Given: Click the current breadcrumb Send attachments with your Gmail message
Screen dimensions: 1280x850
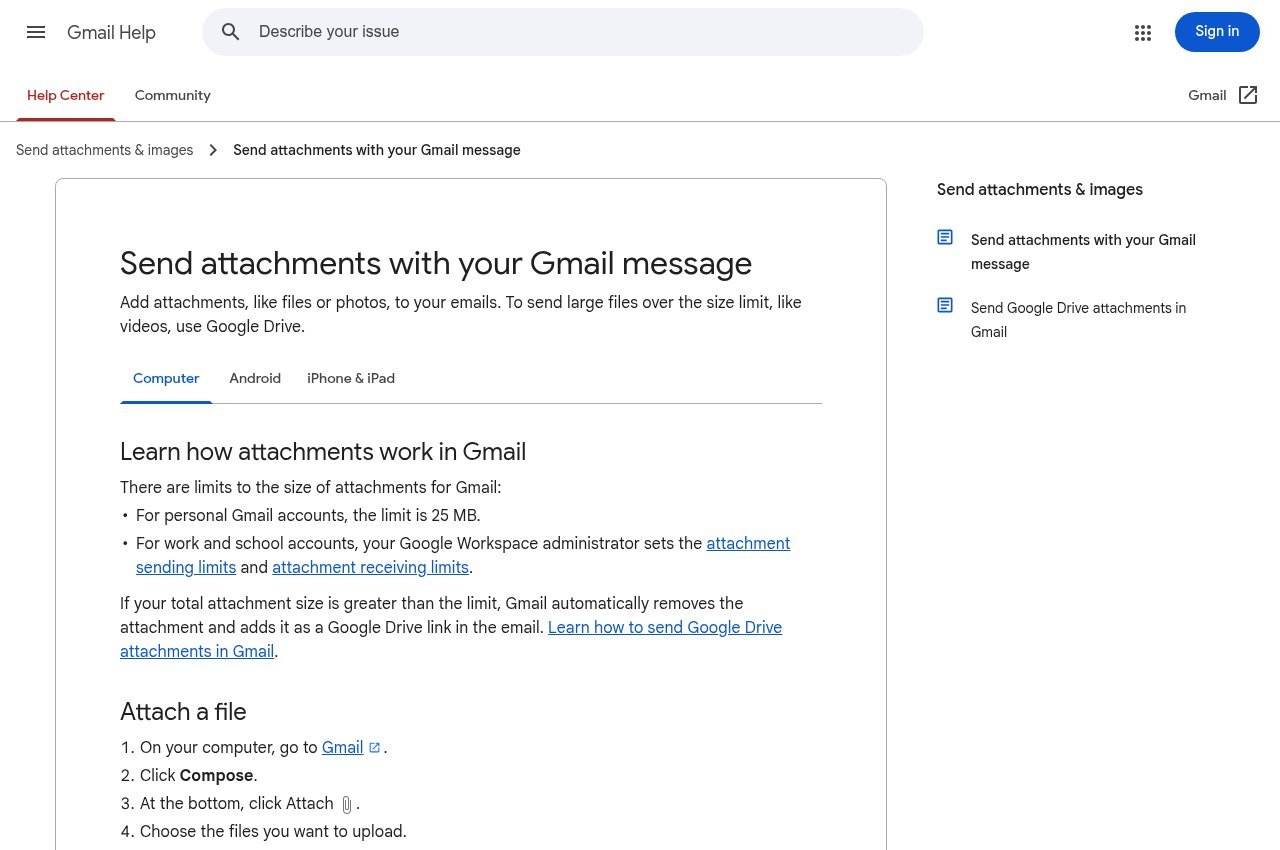Looking at the screenshot, I should 377,150.
